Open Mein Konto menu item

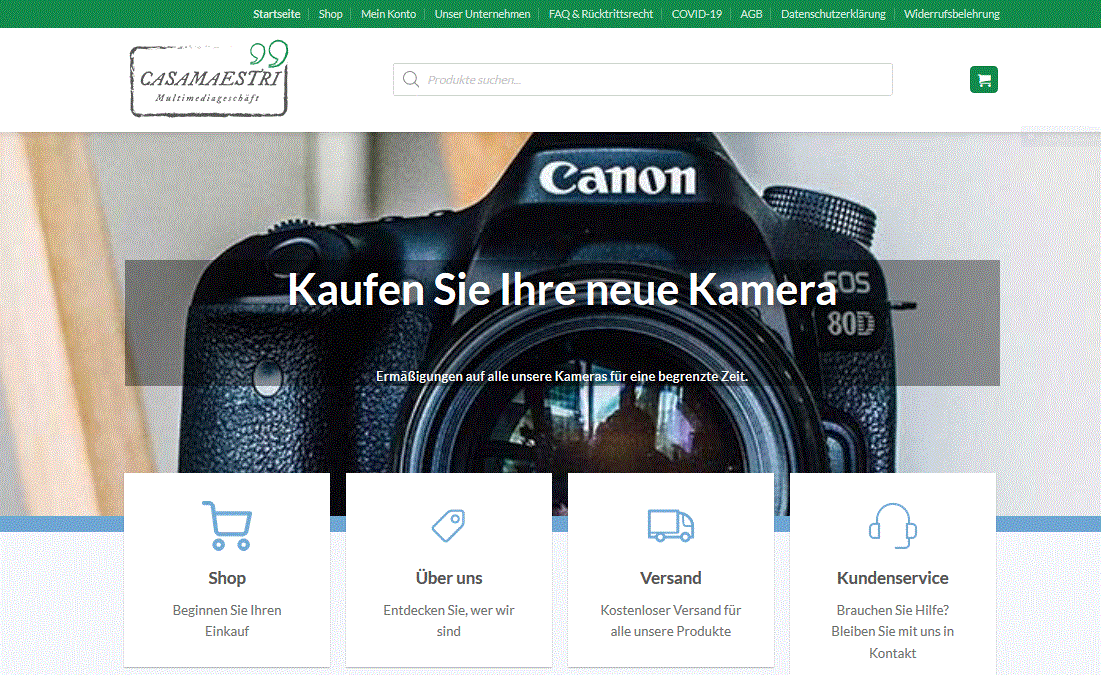click(388, 14)
